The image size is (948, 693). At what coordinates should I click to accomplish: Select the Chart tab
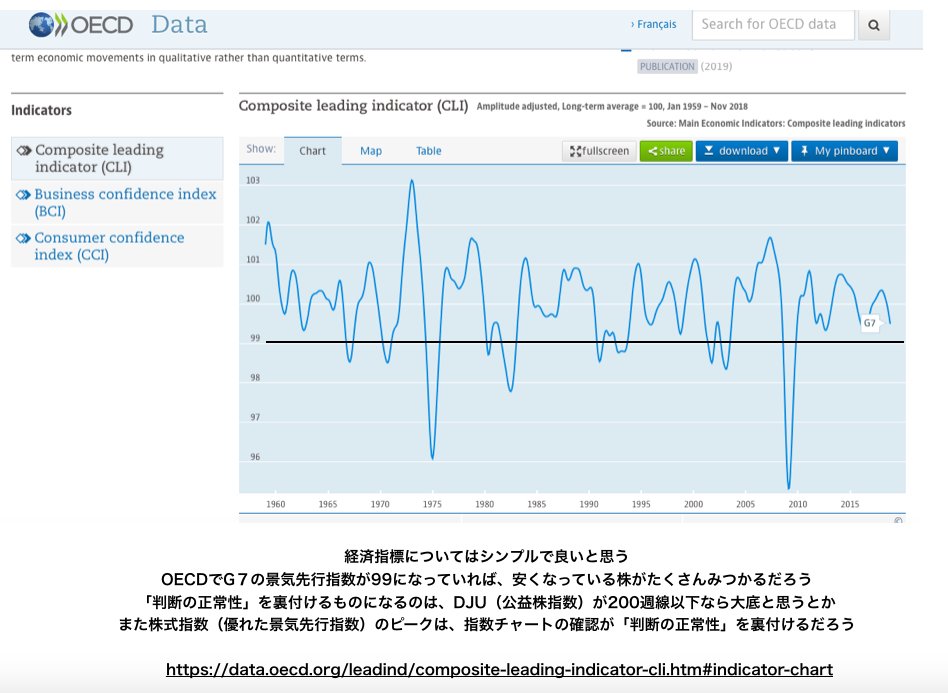pyautogui.click(x=313, y=151)
